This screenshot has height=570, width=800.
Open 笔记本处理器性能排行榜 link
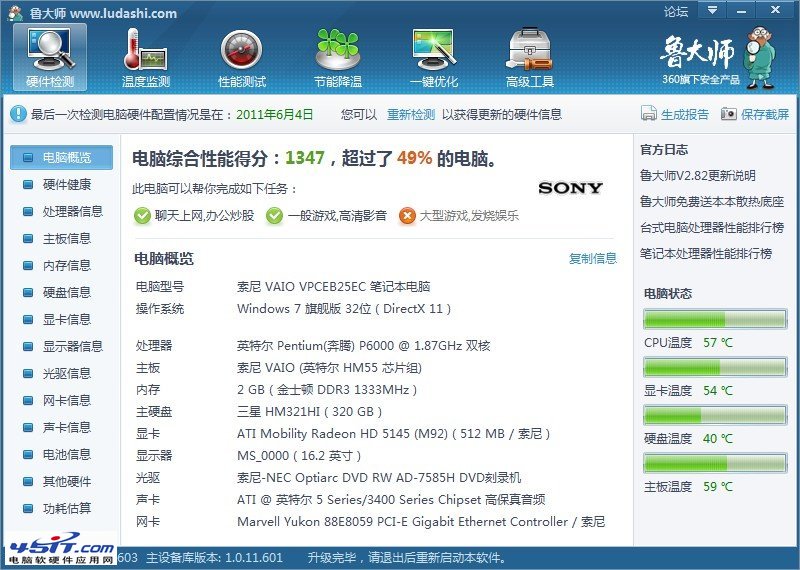point(706,254)
